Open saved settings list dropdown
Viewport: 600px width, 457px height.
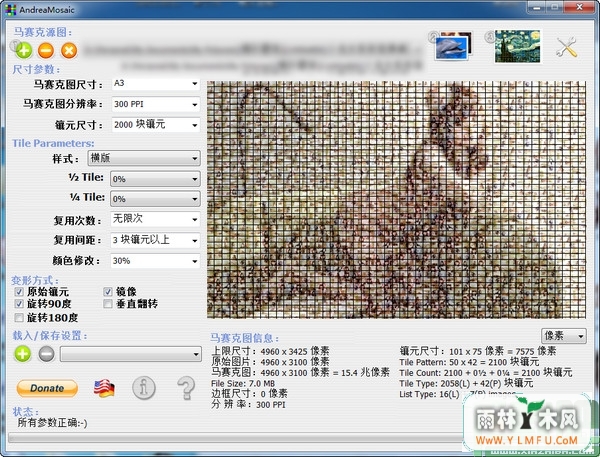[x=131, y=354]
